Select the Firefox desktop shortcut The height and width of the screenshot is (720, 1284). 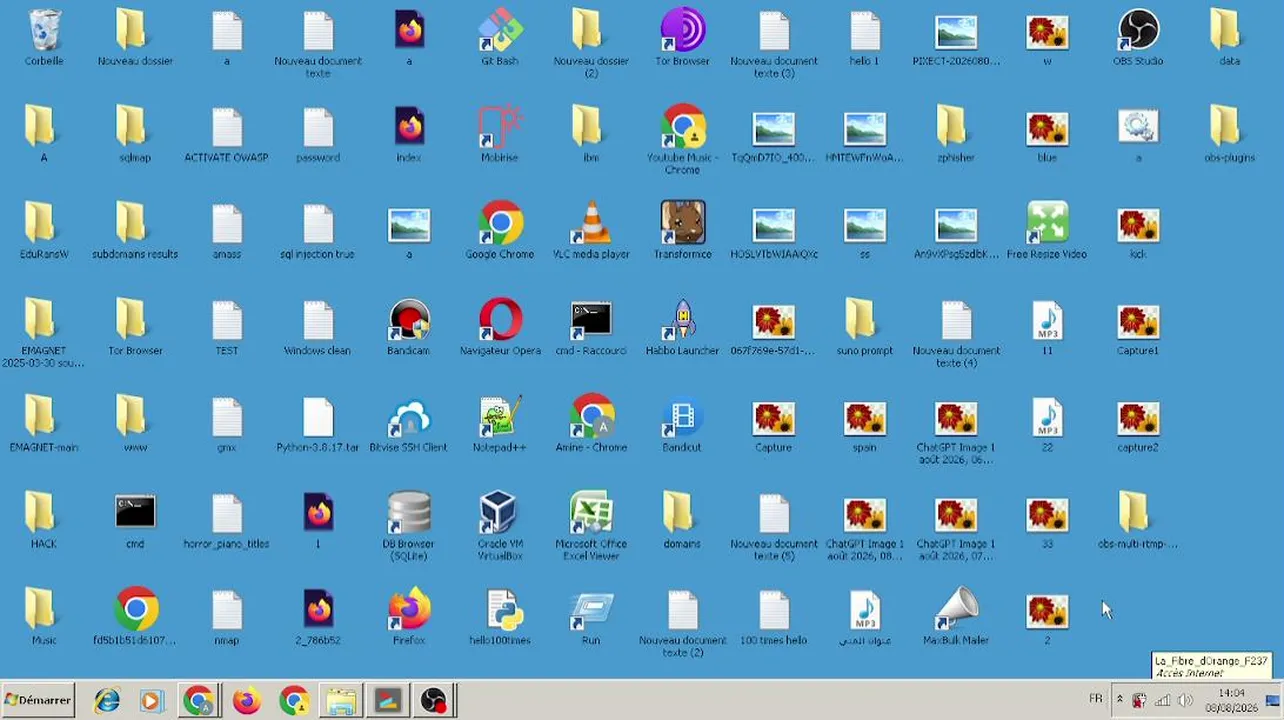[409, 618]
